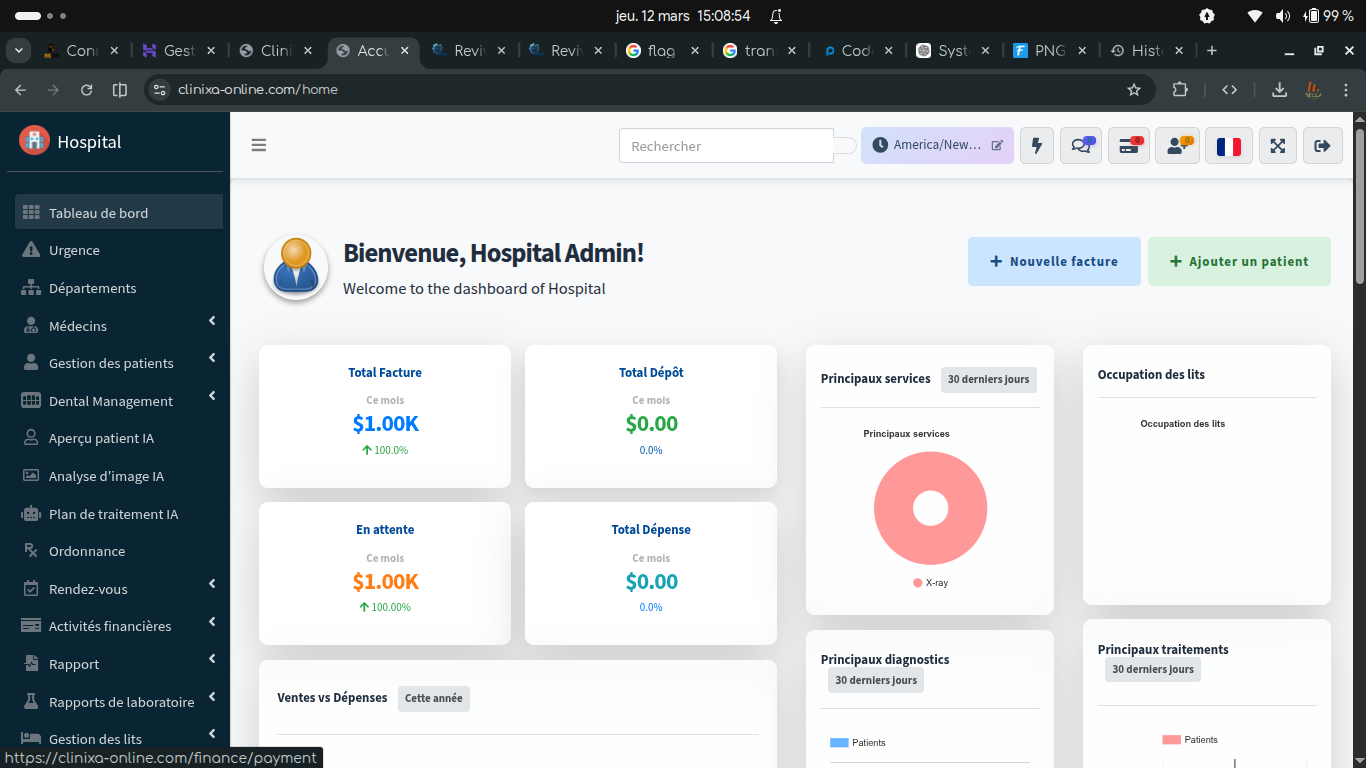
Task: Open the patient notifications icon
Action: (1177, 146)
